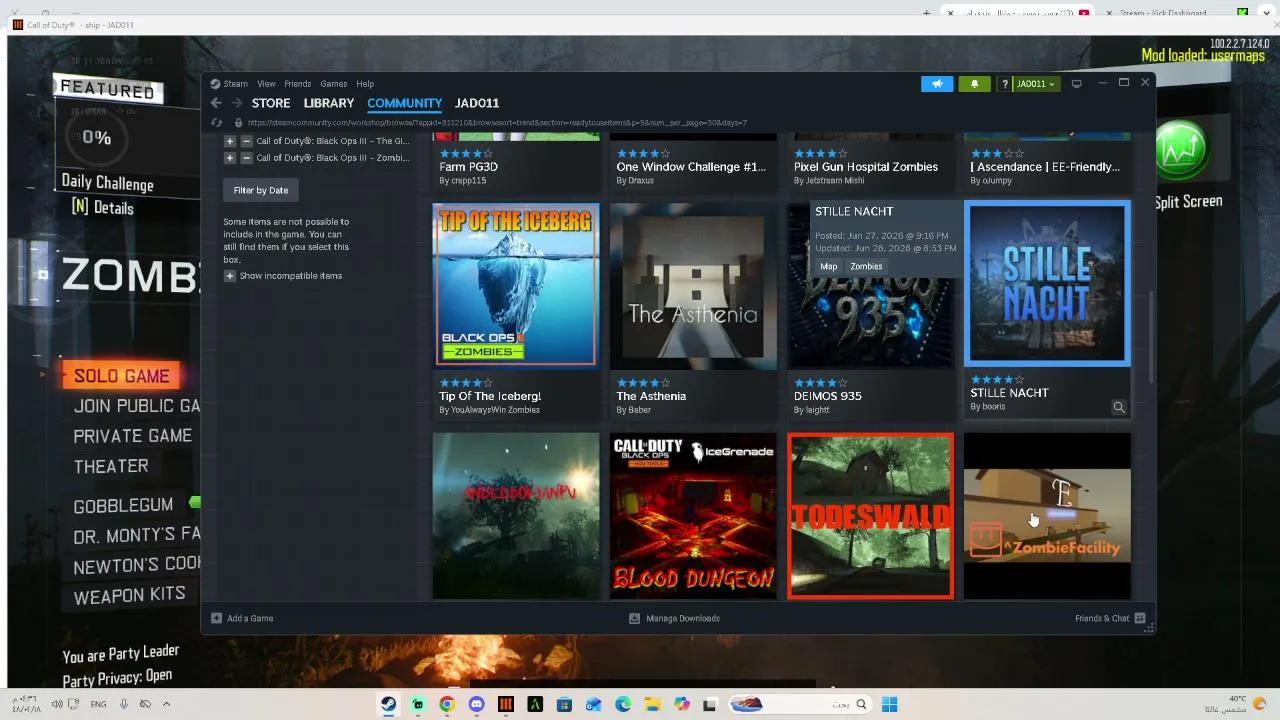Open the Microsoft Store taskbar icon
1280x720 pixels.
point(564,704)
